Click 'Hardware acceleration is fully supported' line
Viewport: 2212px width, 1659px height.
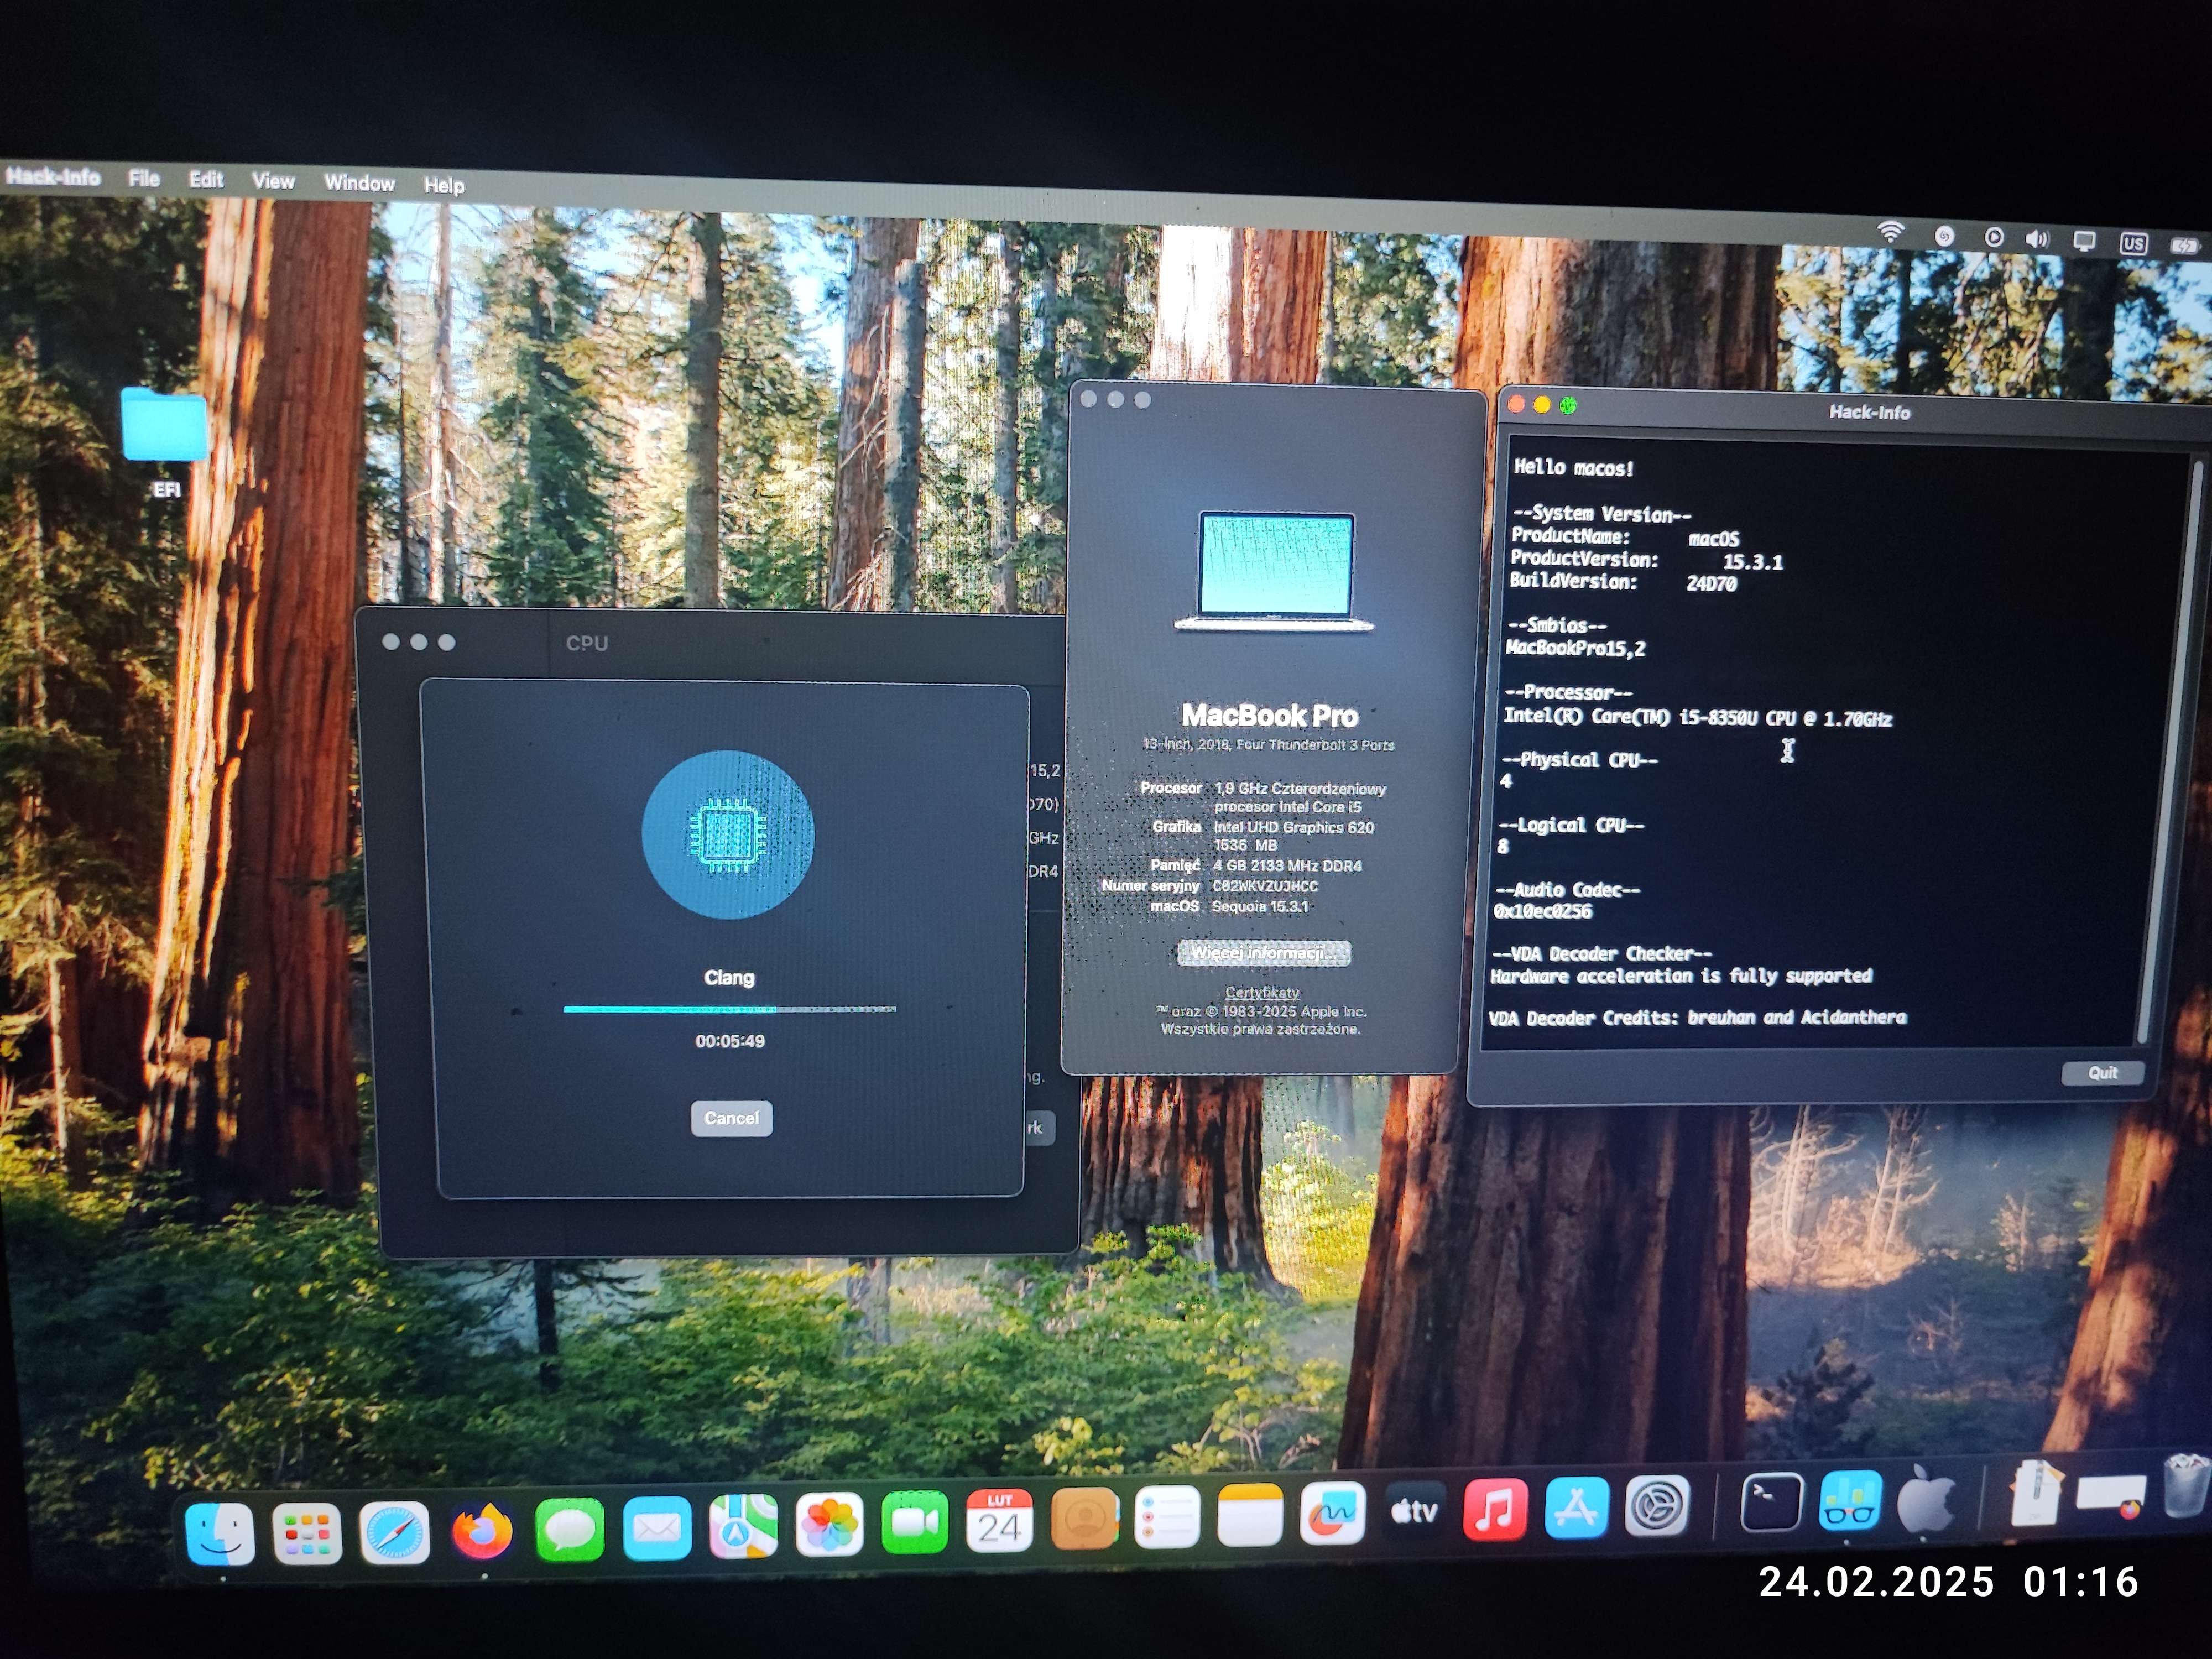click(1681, 976)
